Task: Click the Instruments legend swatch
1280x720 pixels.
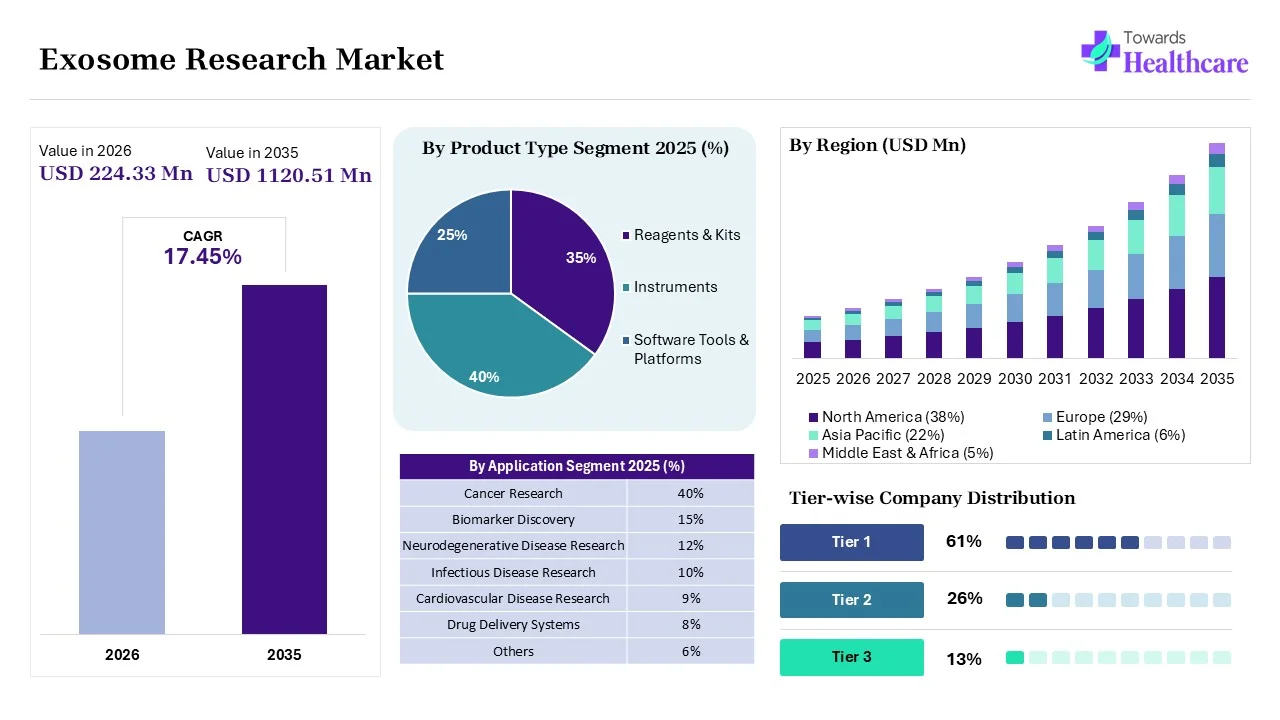Action: (x=626, y=287)
